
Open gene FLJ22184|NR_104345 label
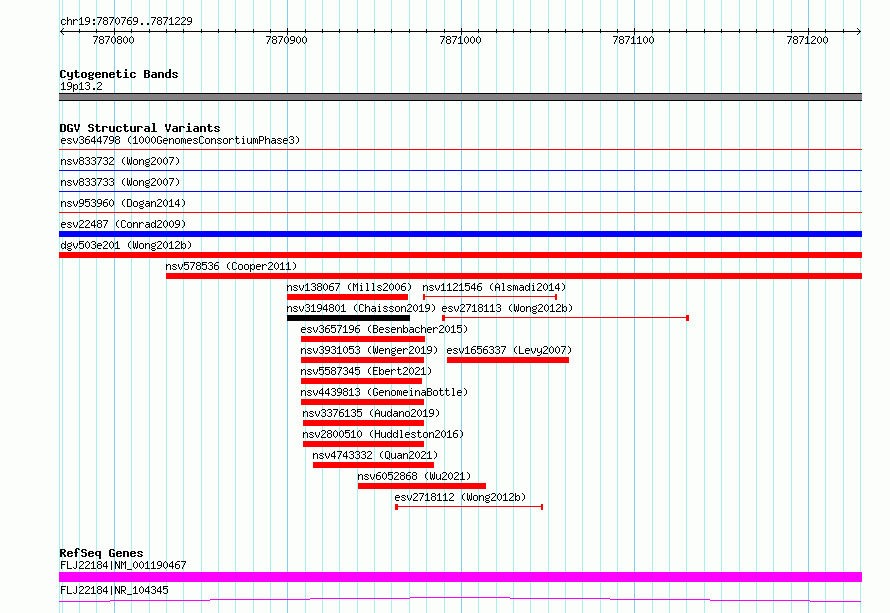[114, 590]
